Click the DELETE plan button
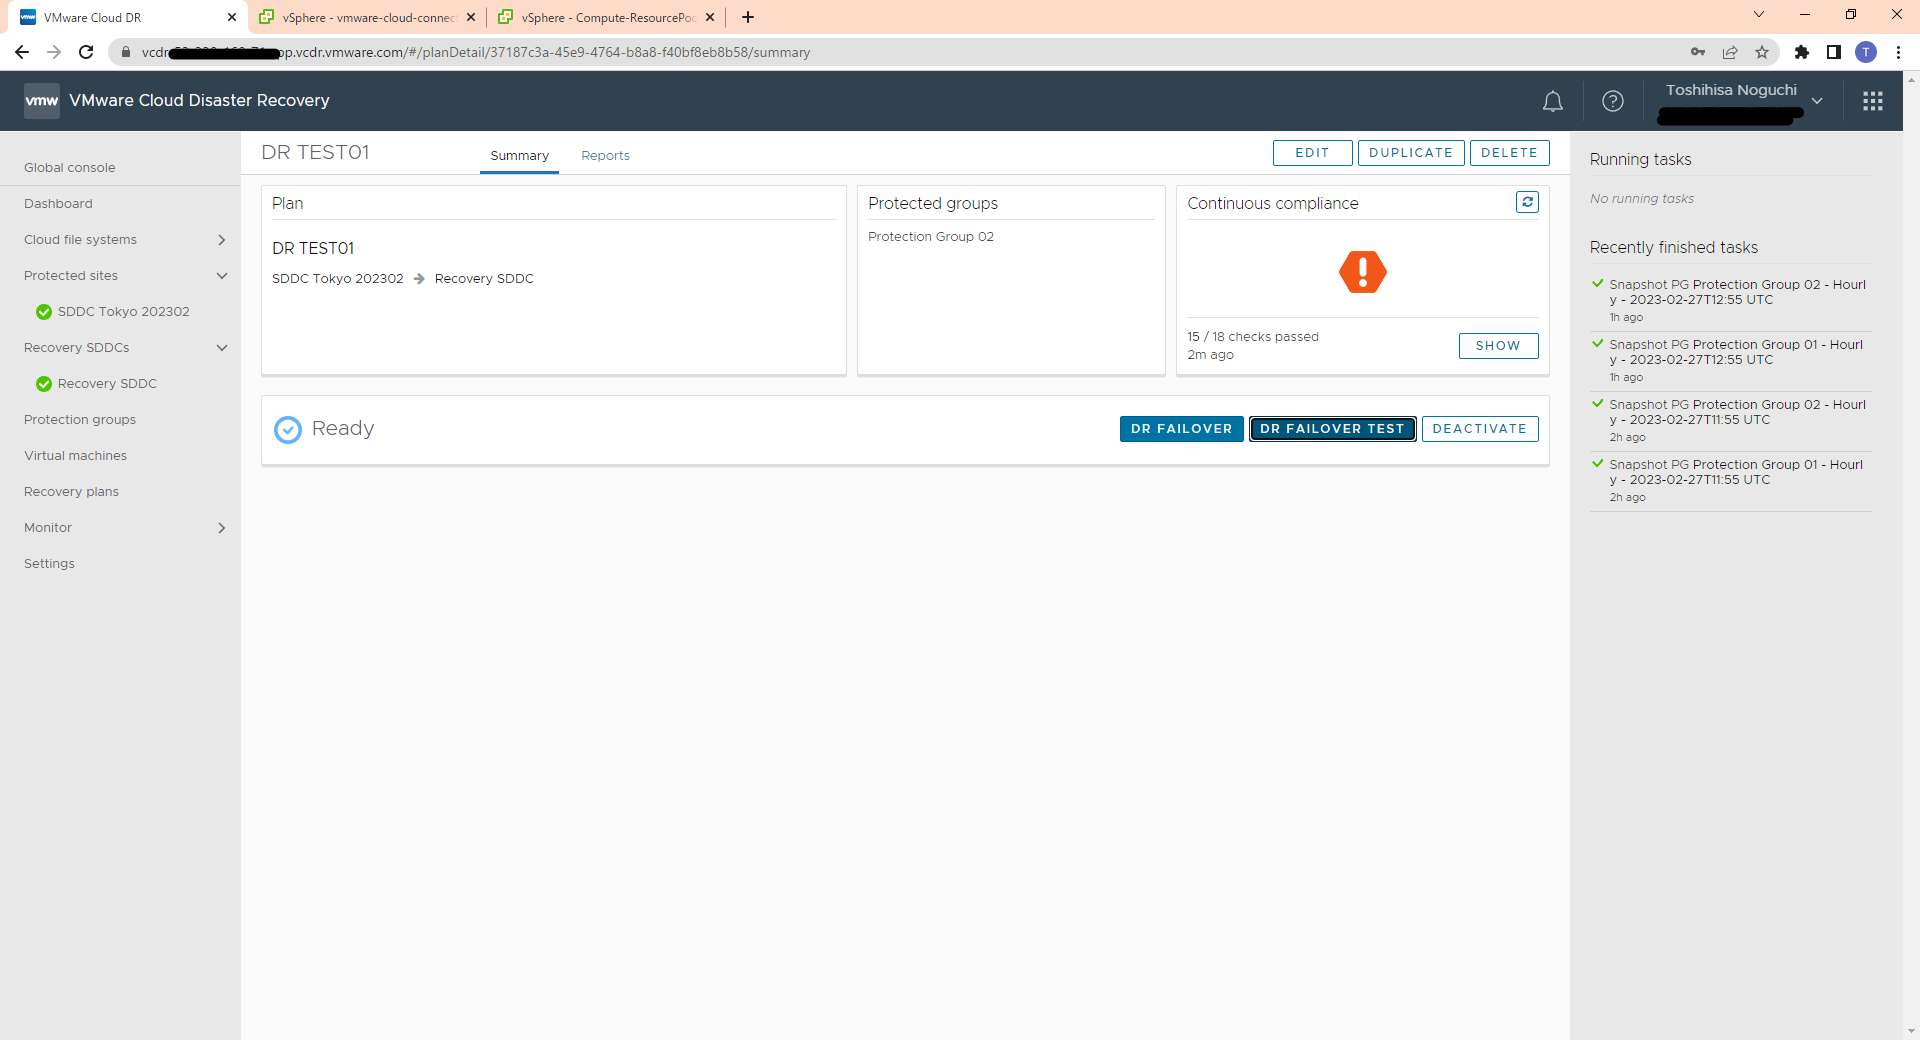This screenshot has height=1040, width=1920. [1509, 153]
